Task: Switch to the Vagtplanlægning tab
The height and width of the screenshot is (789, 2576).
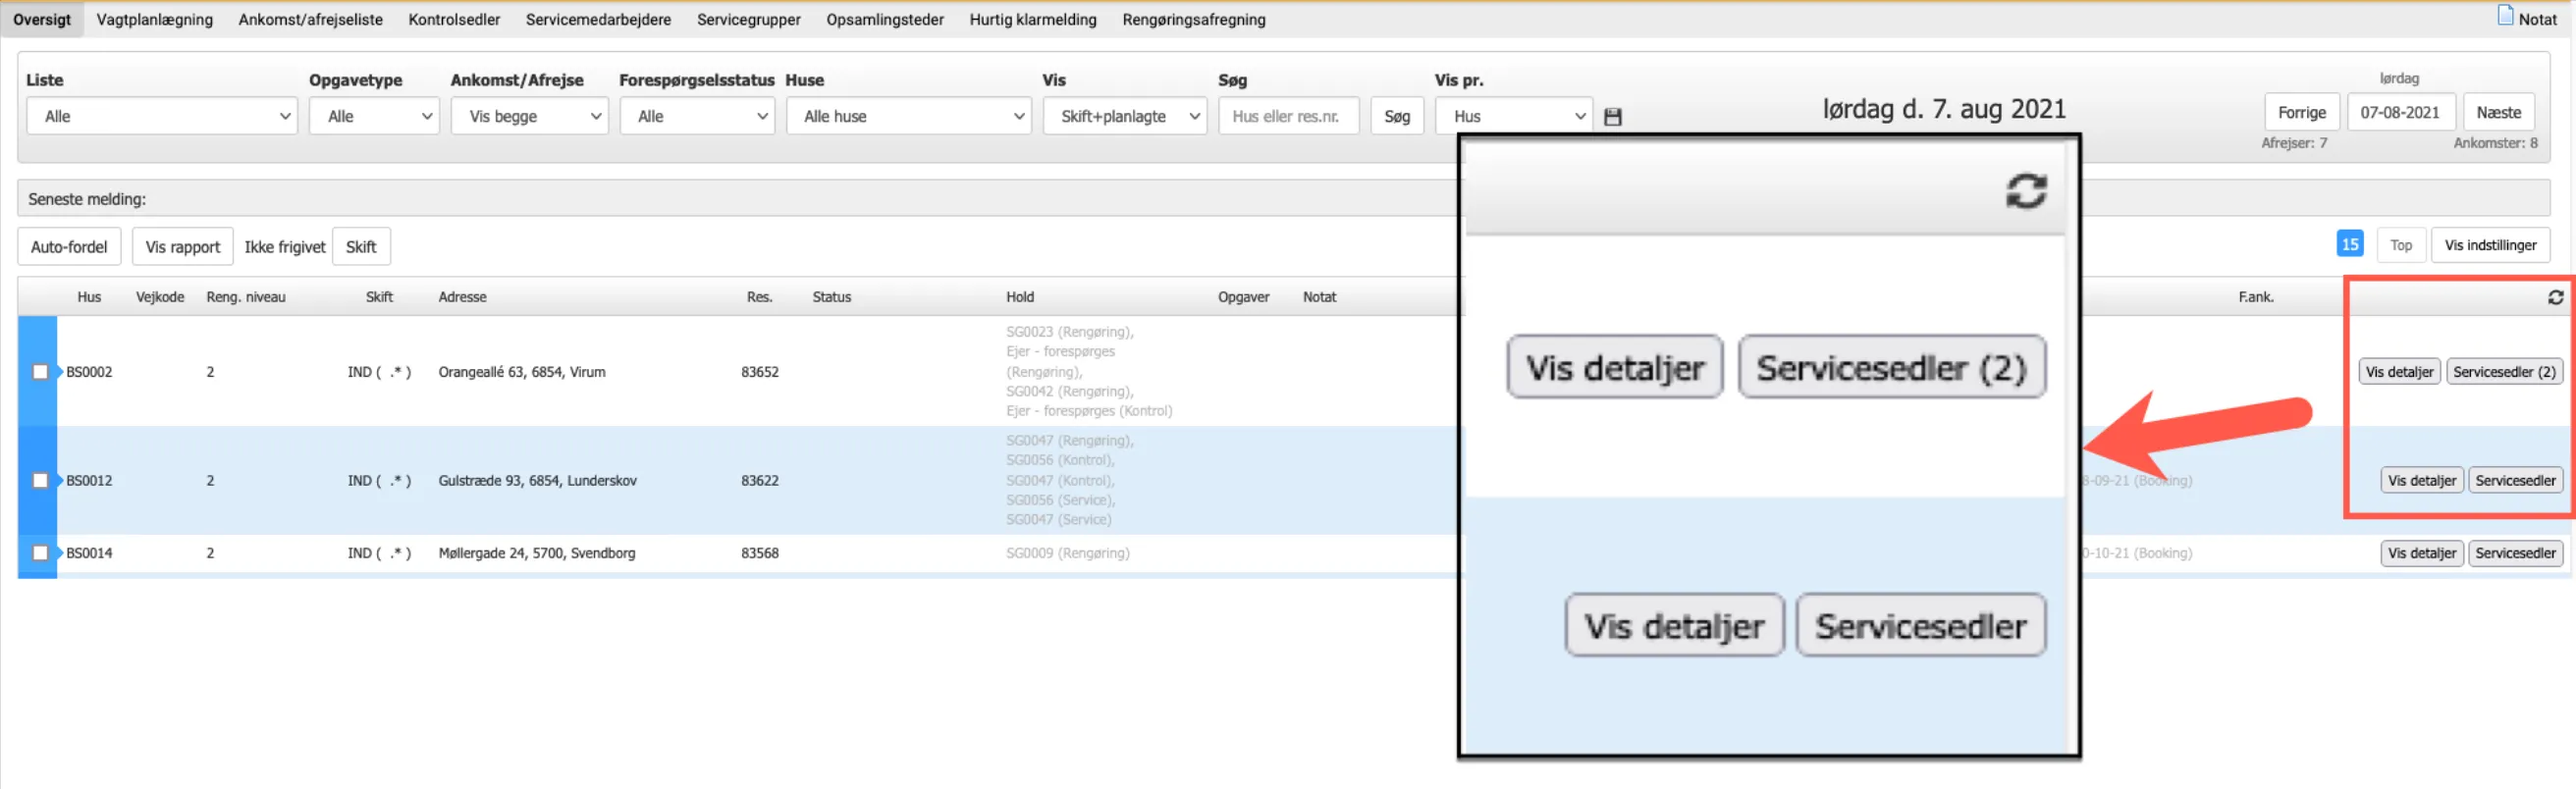Action: point(154,19)
